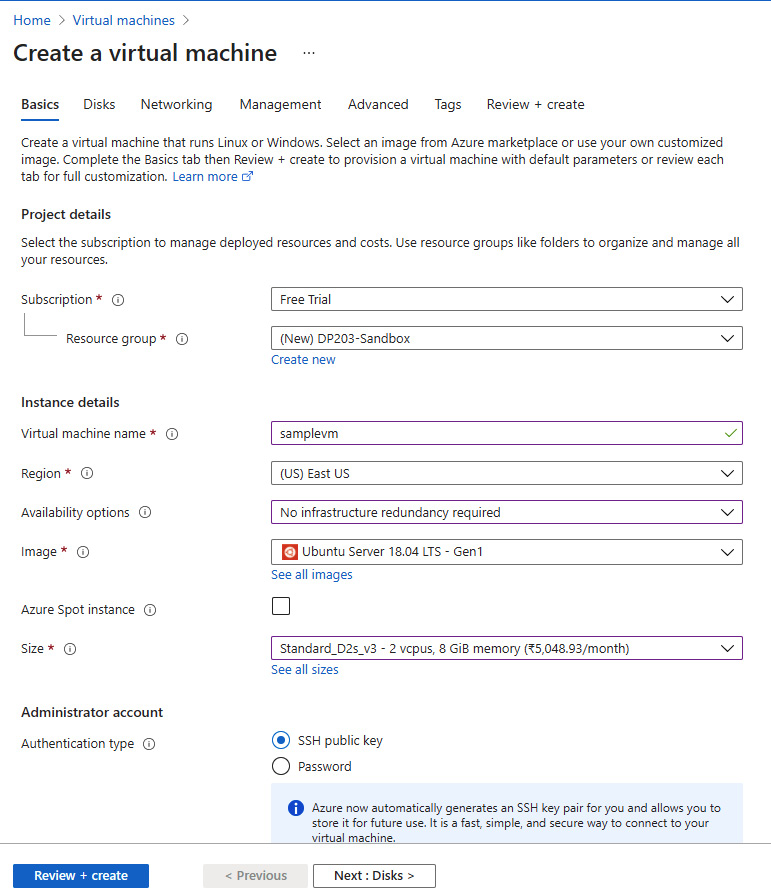Click the Region info icon
This screenshot has height=896, width=771.
[87, 473]
